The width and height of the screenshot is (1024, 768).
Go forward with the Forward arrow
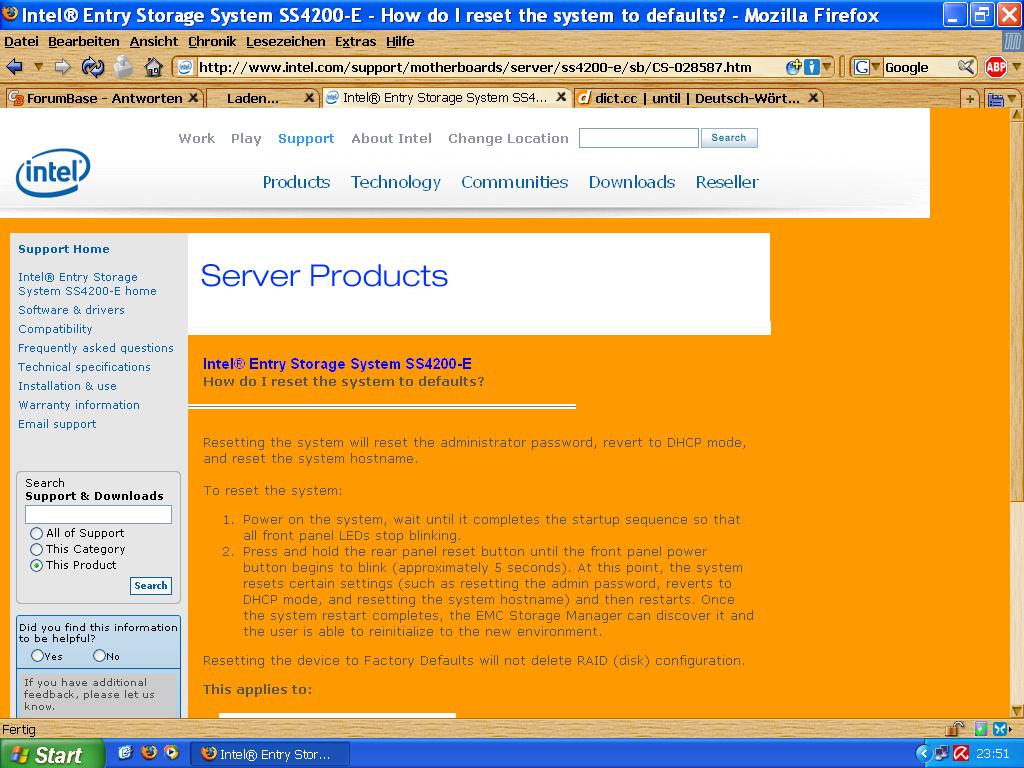62,67
